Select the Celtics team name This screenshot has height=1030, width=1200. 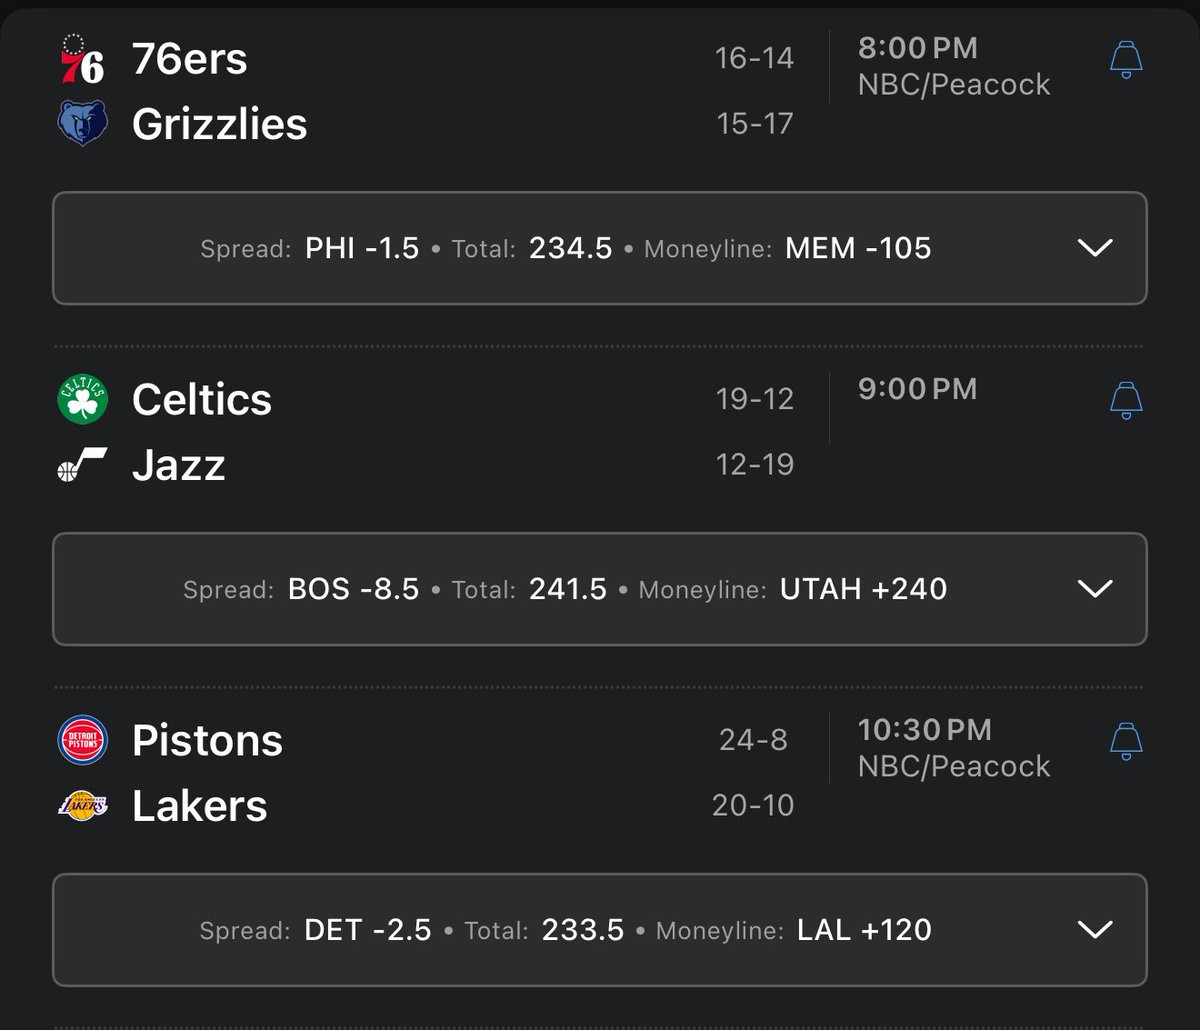[x=202, y=400]
